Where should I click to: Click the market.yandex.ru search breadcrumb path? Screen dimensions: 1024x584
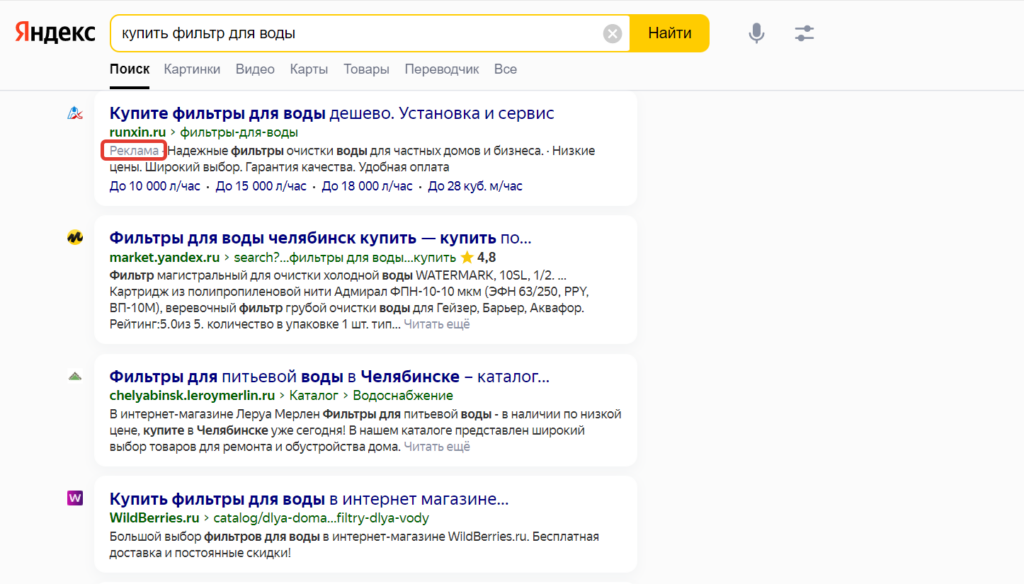coord(345,257)
